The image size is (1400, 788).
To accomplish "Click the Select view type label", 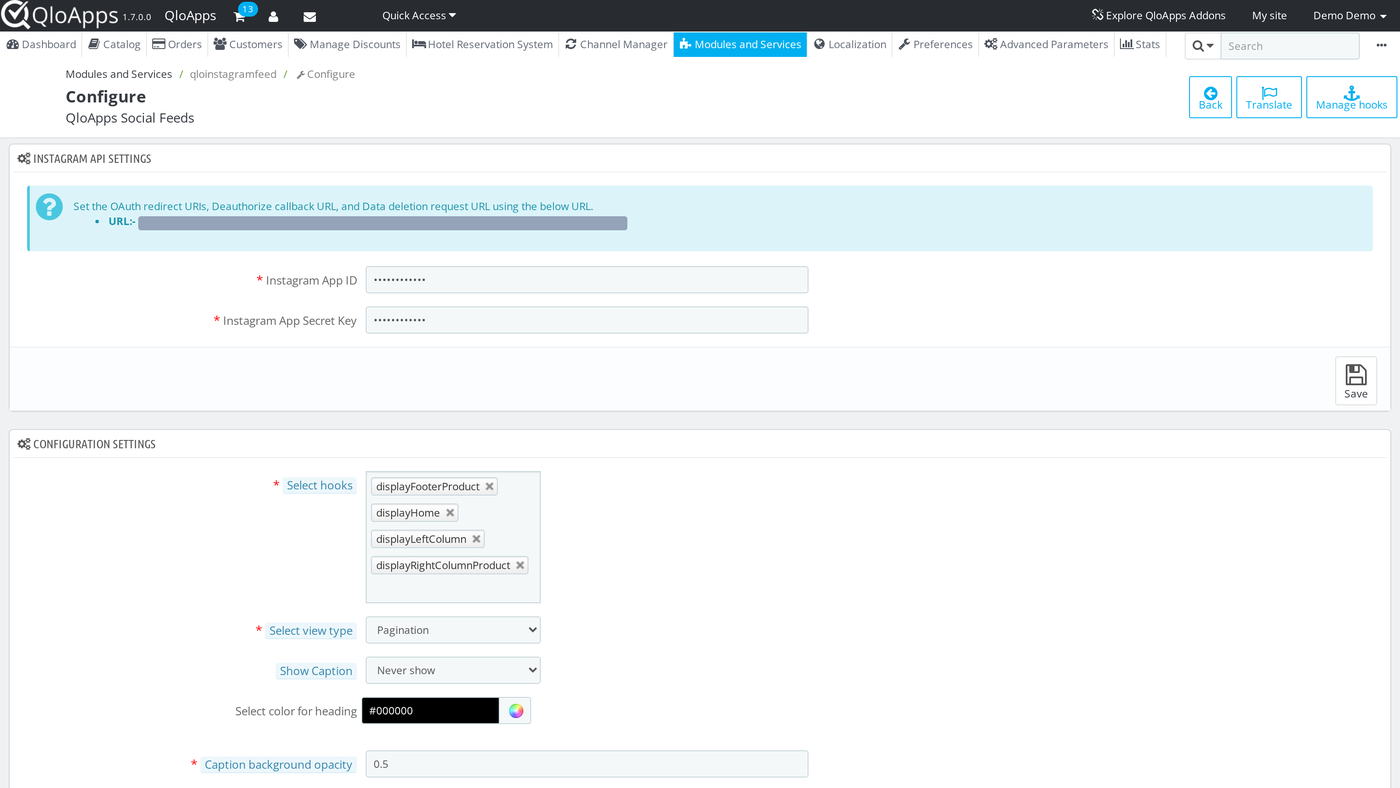I will point(311,631).
